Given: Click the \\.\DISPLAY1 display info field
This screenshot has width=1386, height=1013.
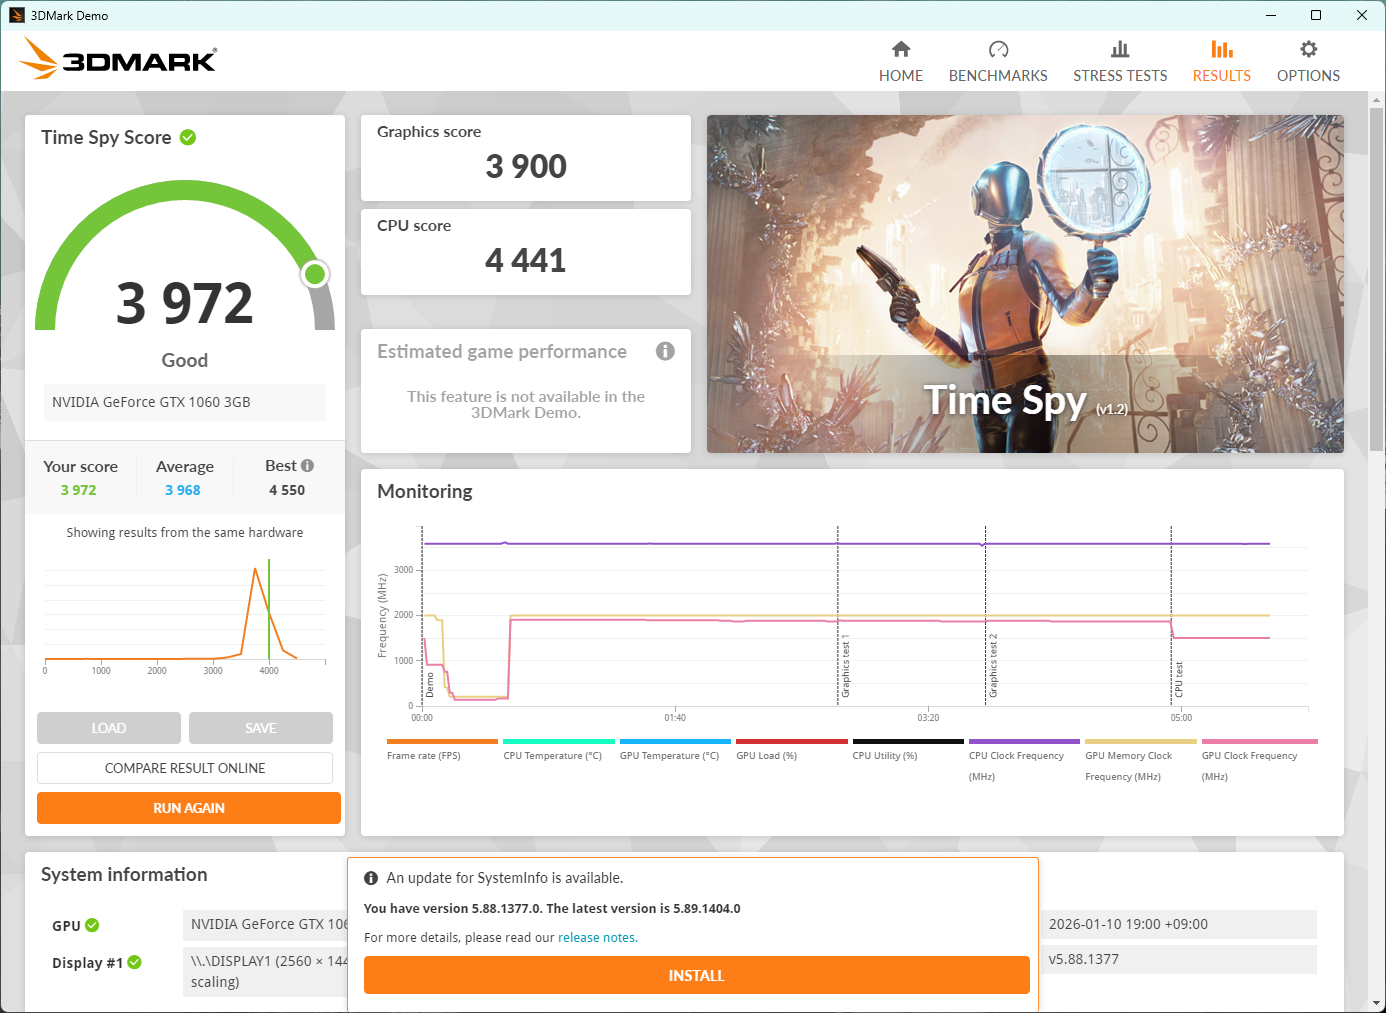Looking at the screenshot, I should click(266, 971).
